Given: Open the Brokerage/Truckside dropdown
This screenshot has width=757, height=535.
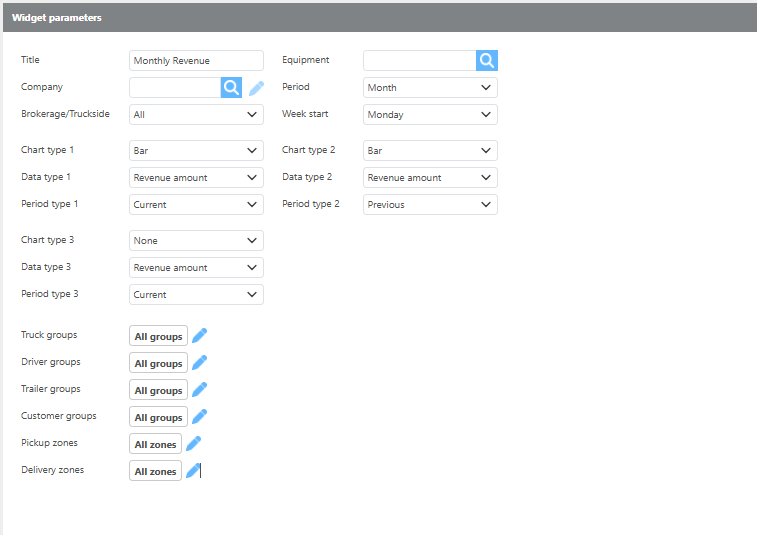Looking at the screenshot, I should click(196, 115).
